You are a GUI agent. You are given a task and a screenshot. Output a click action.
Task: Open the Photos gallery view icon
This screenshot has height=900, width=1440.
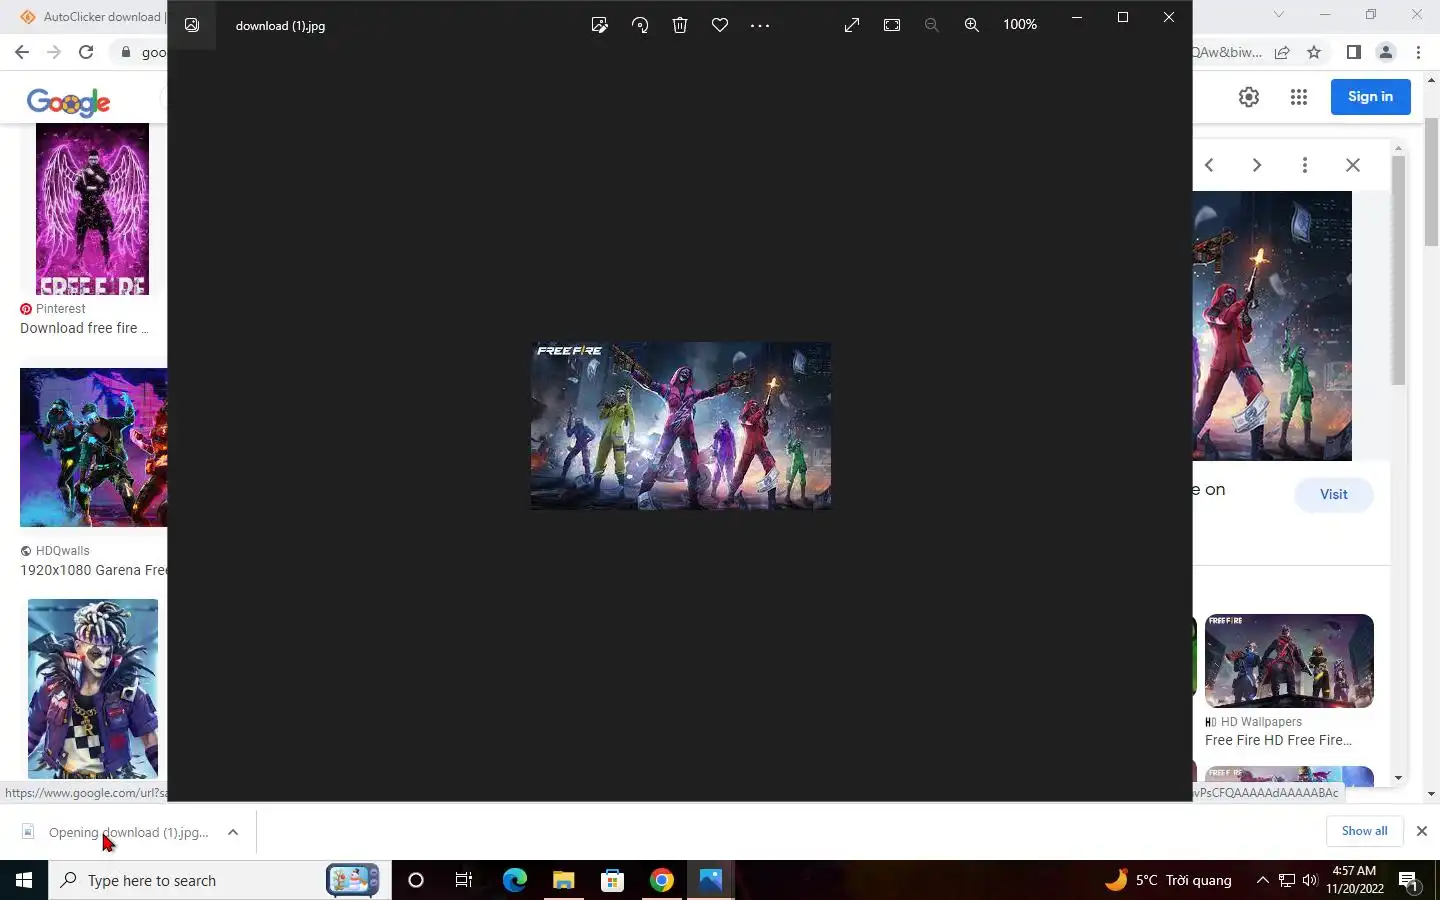(x=192, y=25)
